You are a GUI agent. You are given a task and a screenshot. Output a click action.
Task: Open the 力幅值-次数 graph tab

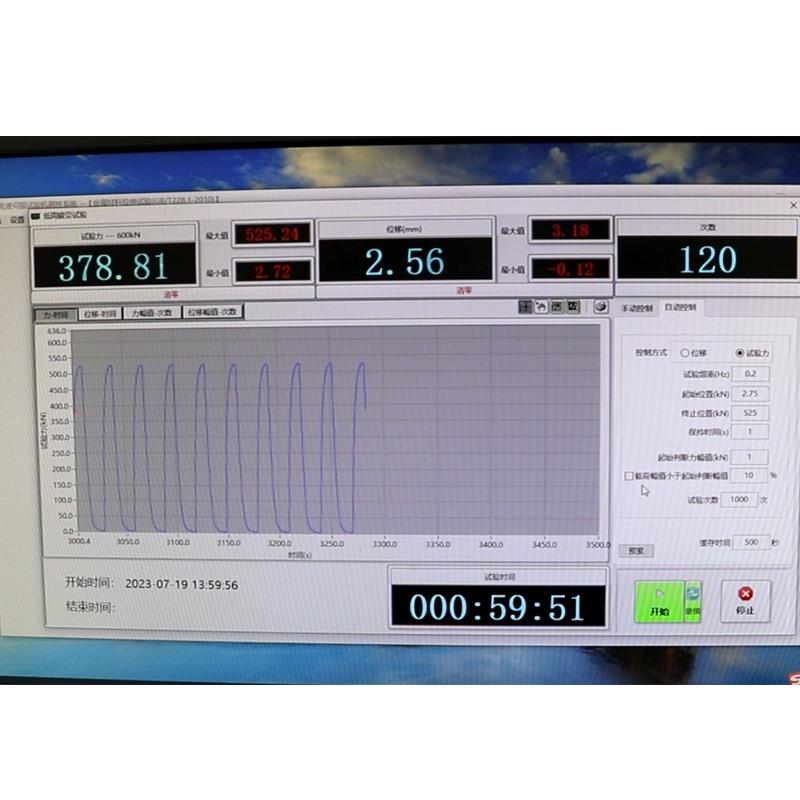click(152, 313)
